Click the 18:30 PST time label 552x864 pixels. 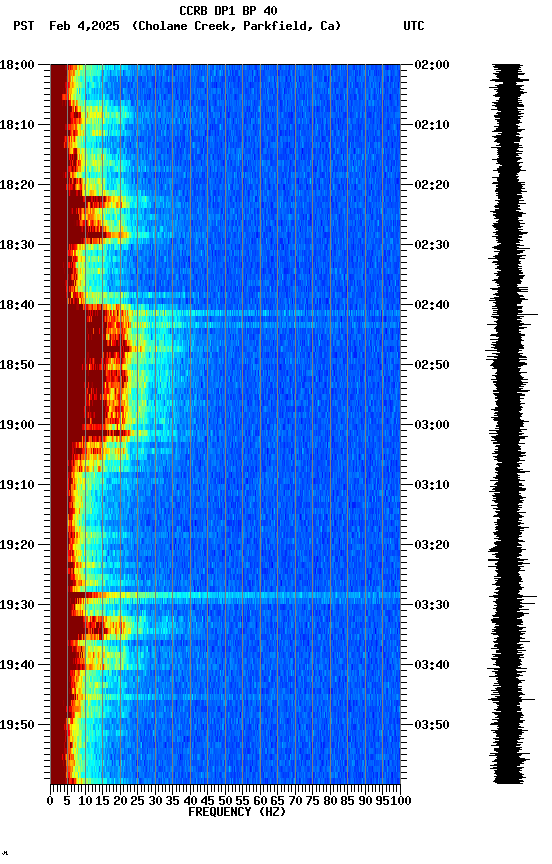point(17,245)
